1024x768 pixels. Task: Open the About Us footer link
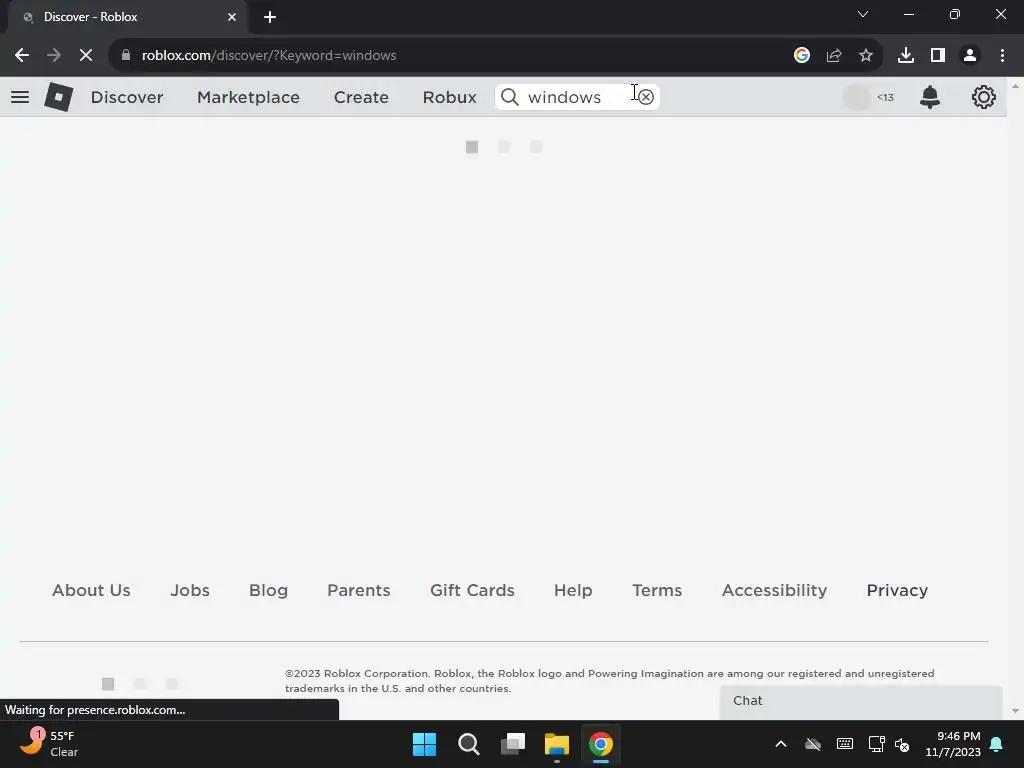[x=91, y=590]
